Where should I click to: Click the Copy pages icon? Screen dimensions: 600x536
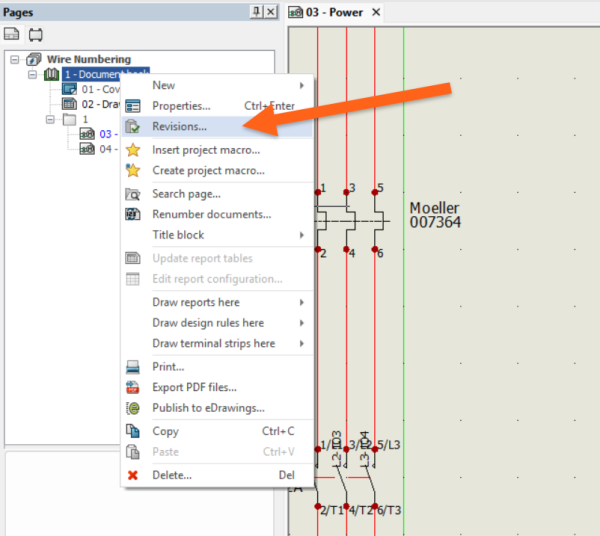(x=133, y=432)
